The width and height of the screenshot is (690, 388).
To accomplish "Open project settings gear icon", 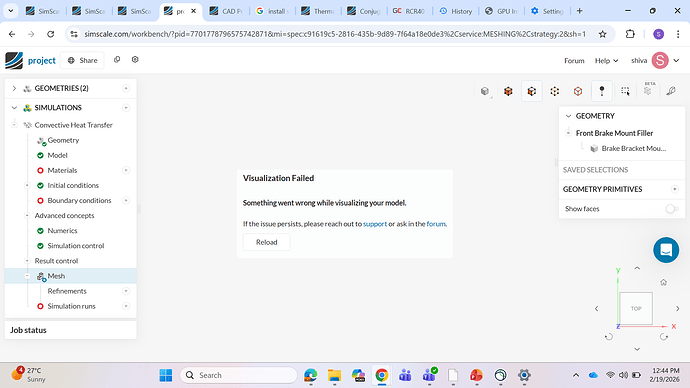I will coord(135,59).
